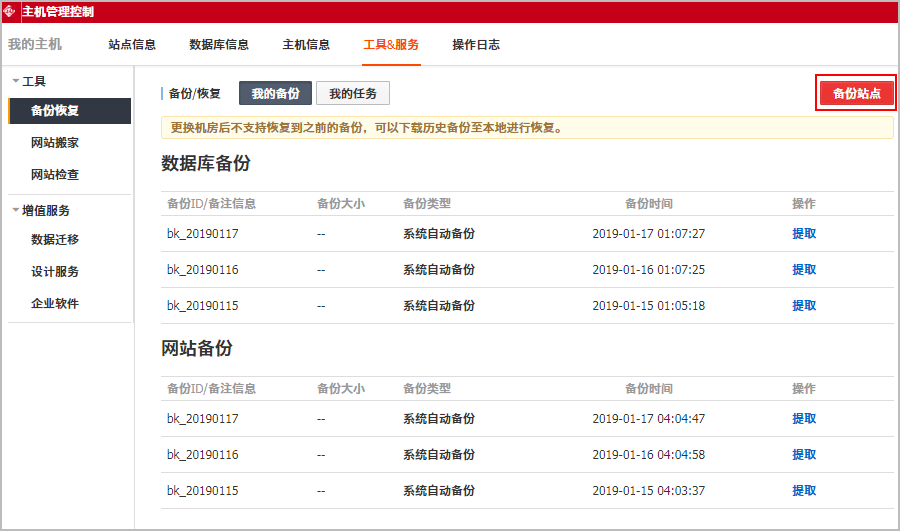This screenshot has width=900, height=531.
Task: Switch to 我的任务 view
Action: coord(353,93)
